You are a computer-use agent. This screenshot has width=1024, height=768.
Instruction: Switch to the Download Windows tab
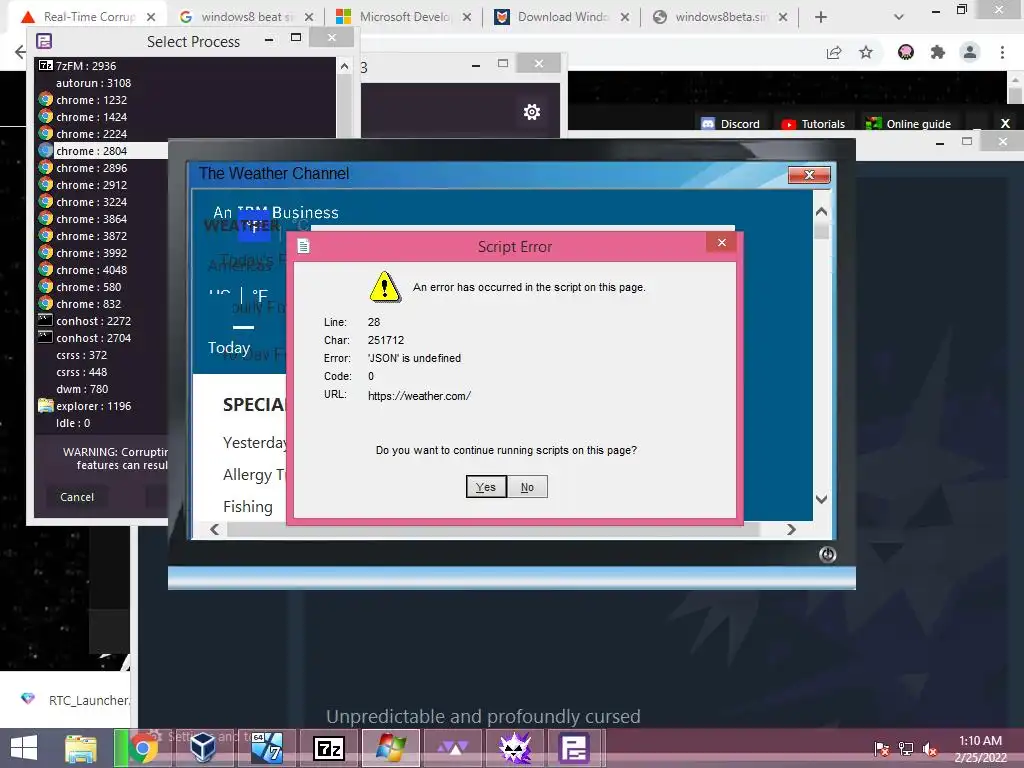click(x=563, y=17)
